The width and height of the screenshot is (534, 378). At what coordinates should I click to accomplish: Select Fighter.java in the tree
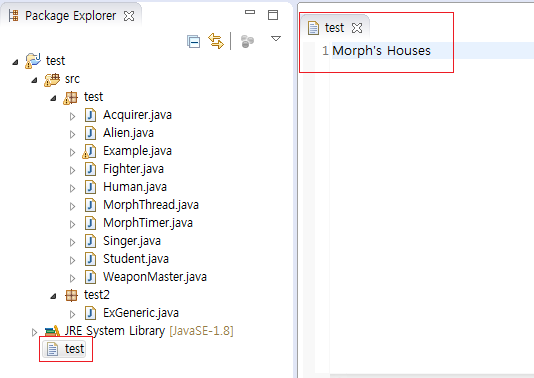pos(134,169)
